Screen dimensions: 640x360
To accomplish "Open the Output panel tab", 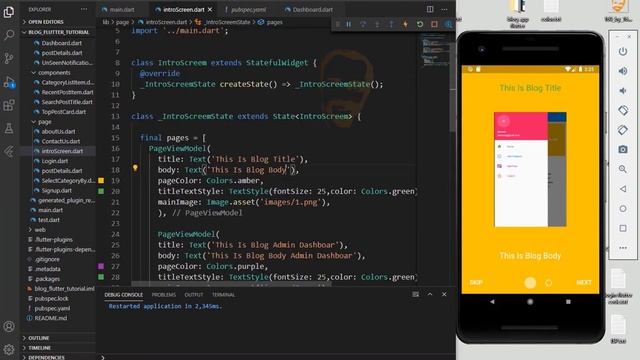I will [x=194, y=295].
